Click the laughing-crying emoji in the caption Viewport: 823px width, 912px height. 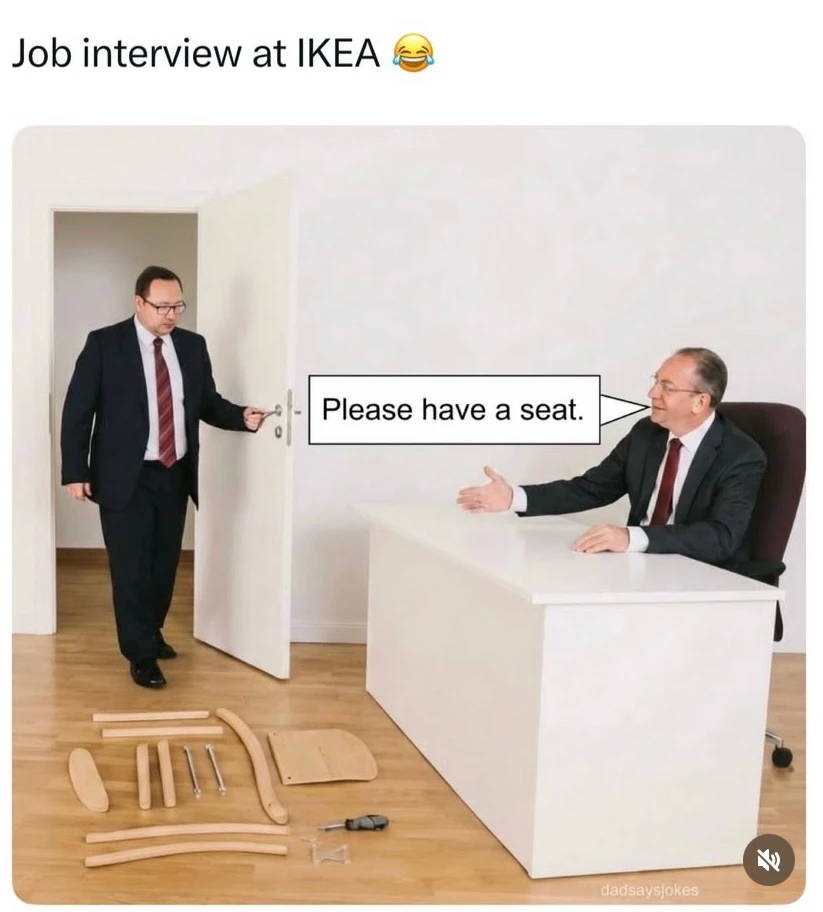pyautogui.click(x=414, y=53)
